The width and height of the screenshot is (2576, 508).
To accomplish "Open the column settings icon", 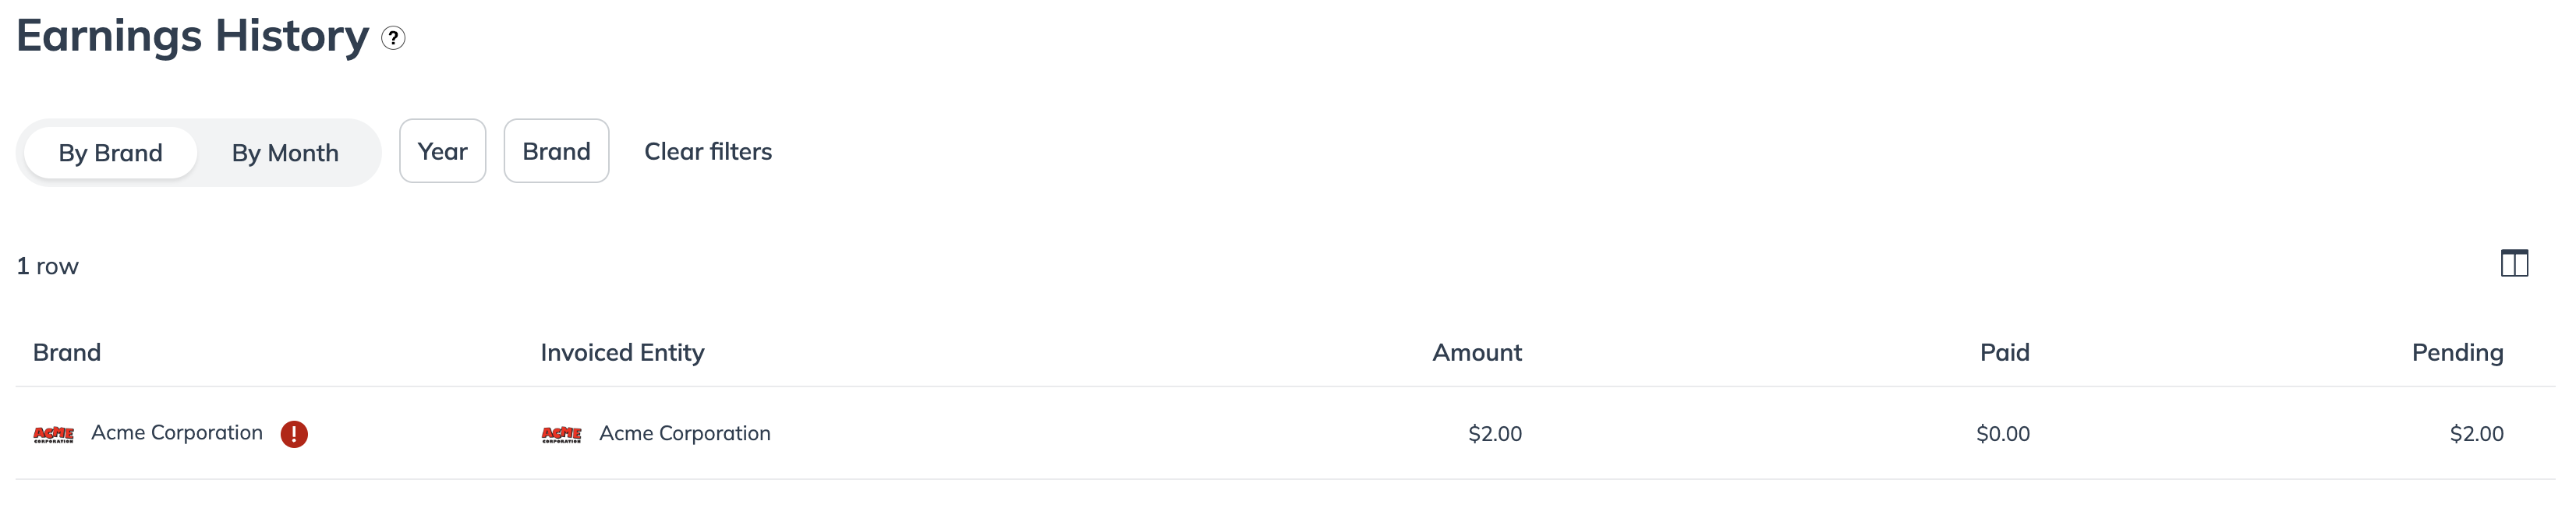I will coord(2513,264).
